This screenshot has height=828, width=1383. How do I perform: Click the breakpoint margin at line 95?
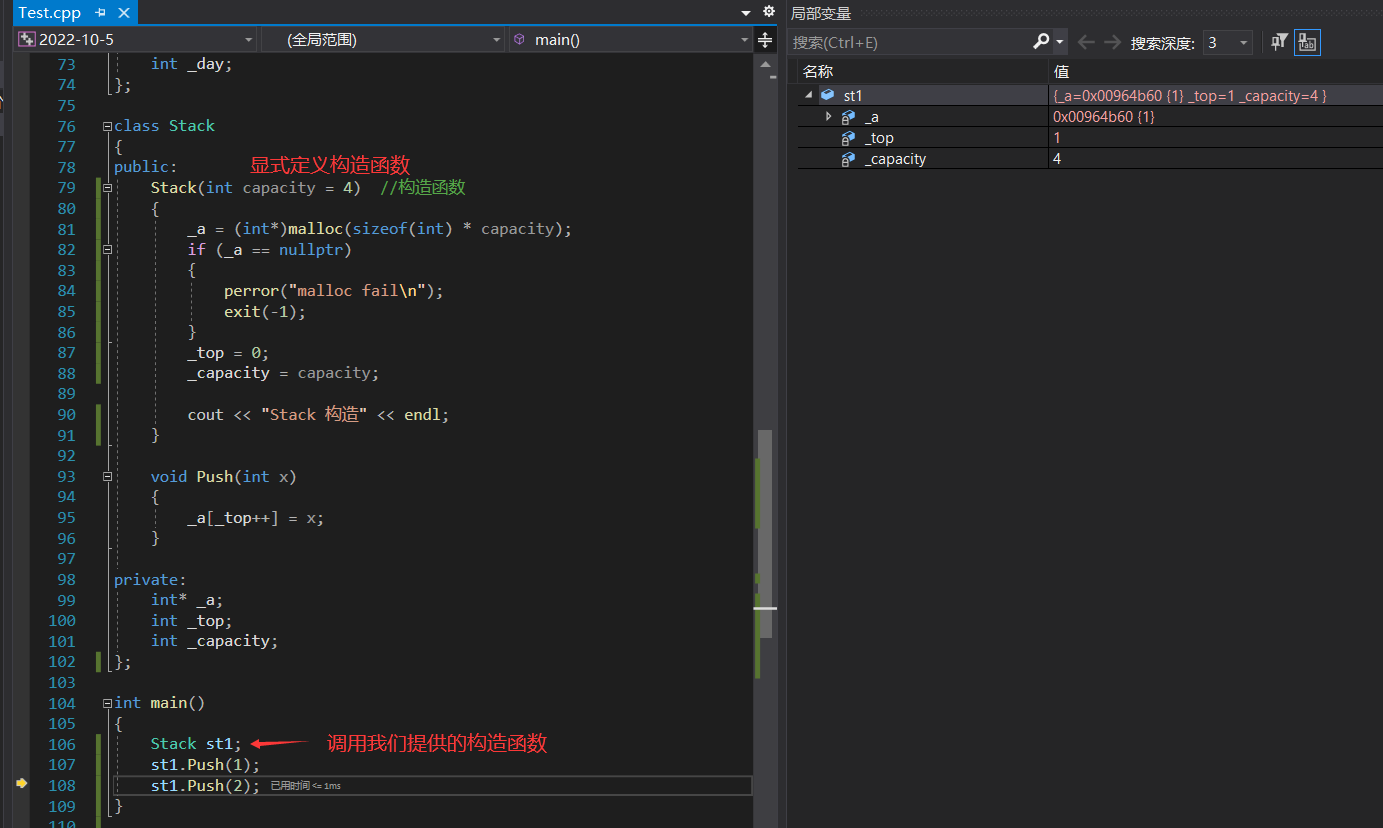[20, 517]
